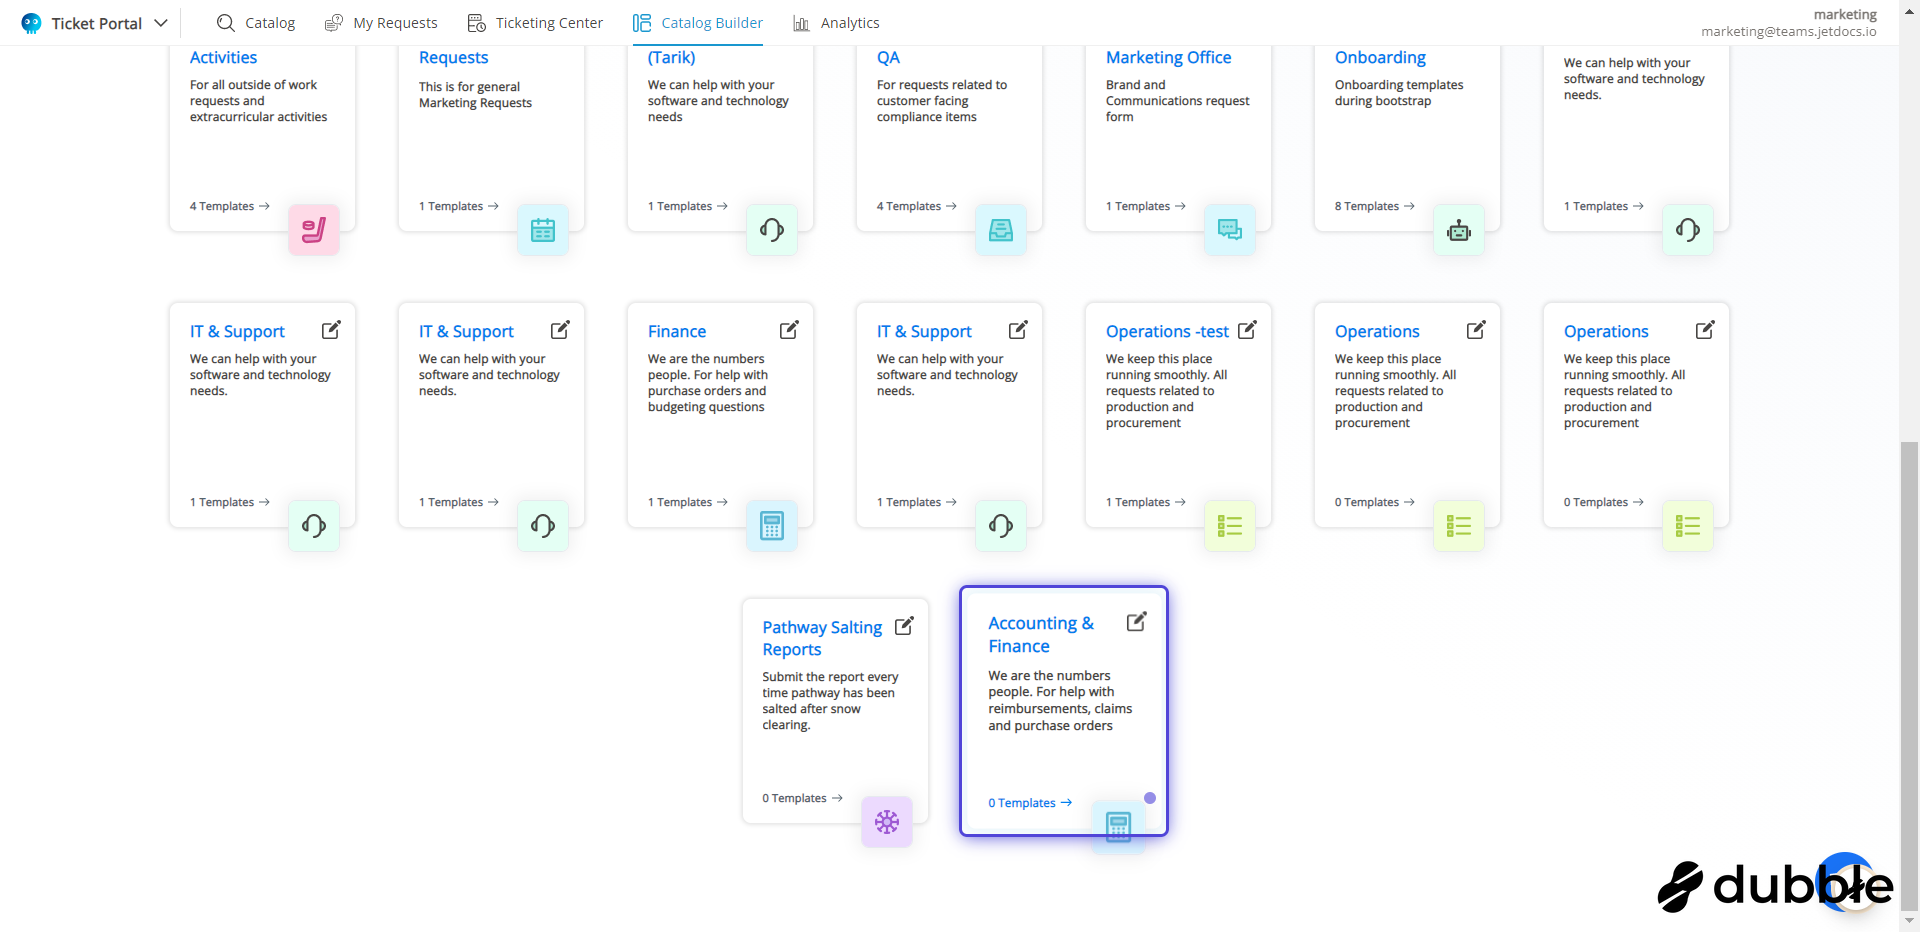Click the calendar icon on Requests card
The image size is (1920, 932).
click(543, 230)
